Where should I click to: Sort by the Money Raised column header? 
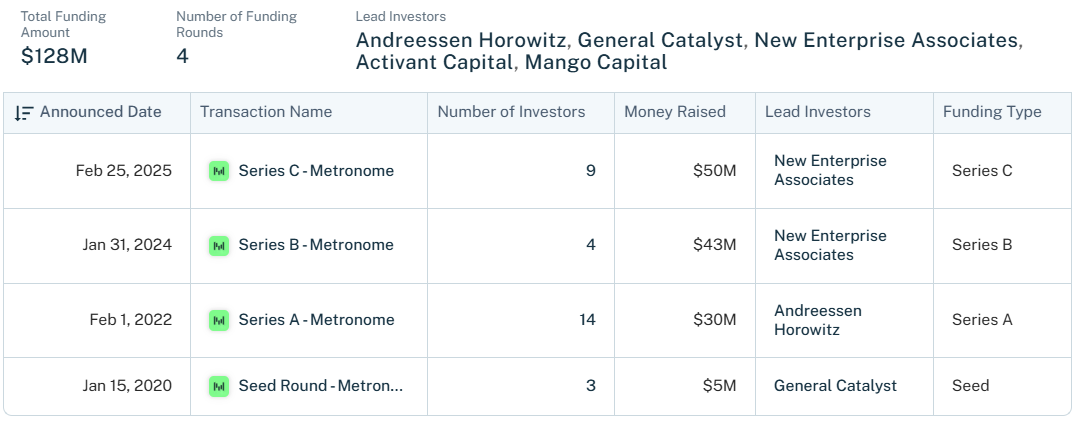[x=674, y=112]
